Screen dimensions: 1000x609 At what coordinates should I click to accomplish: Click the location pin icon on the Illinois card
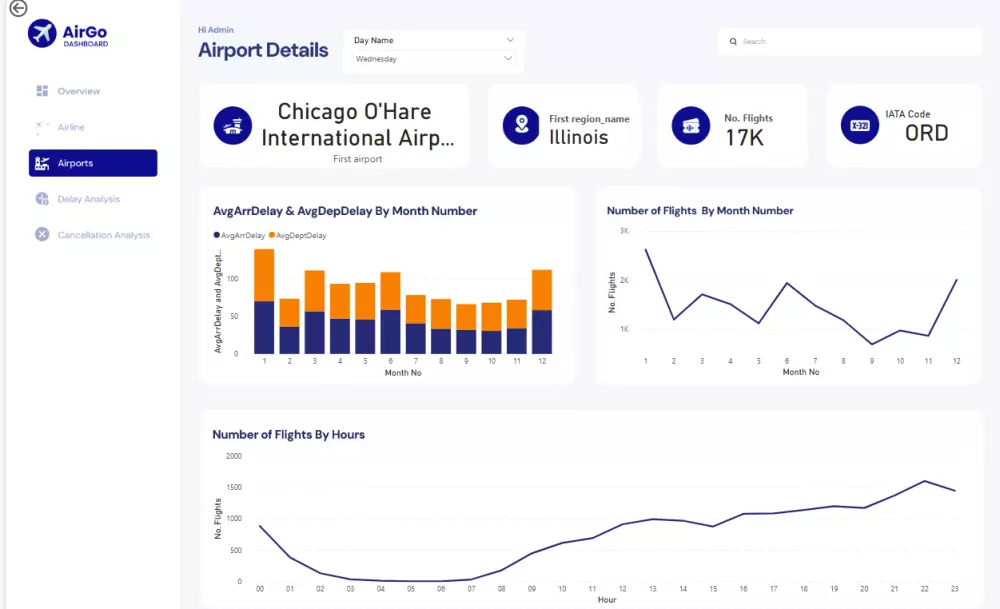[520, 126]
